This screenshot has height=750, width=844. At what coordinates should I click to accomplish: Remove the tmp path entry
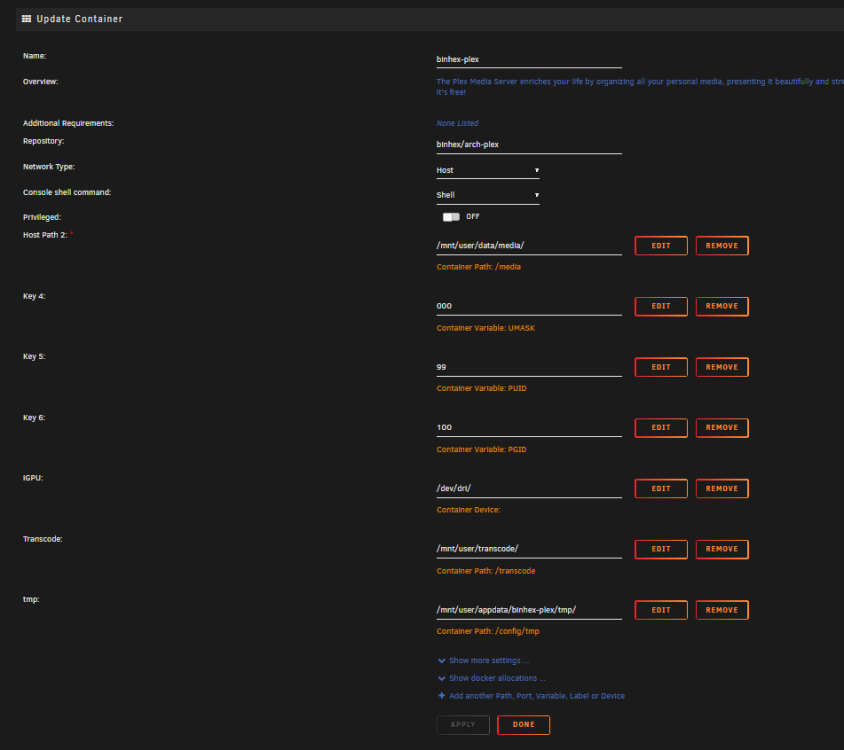pyautogui.click(x=722, y=610)
